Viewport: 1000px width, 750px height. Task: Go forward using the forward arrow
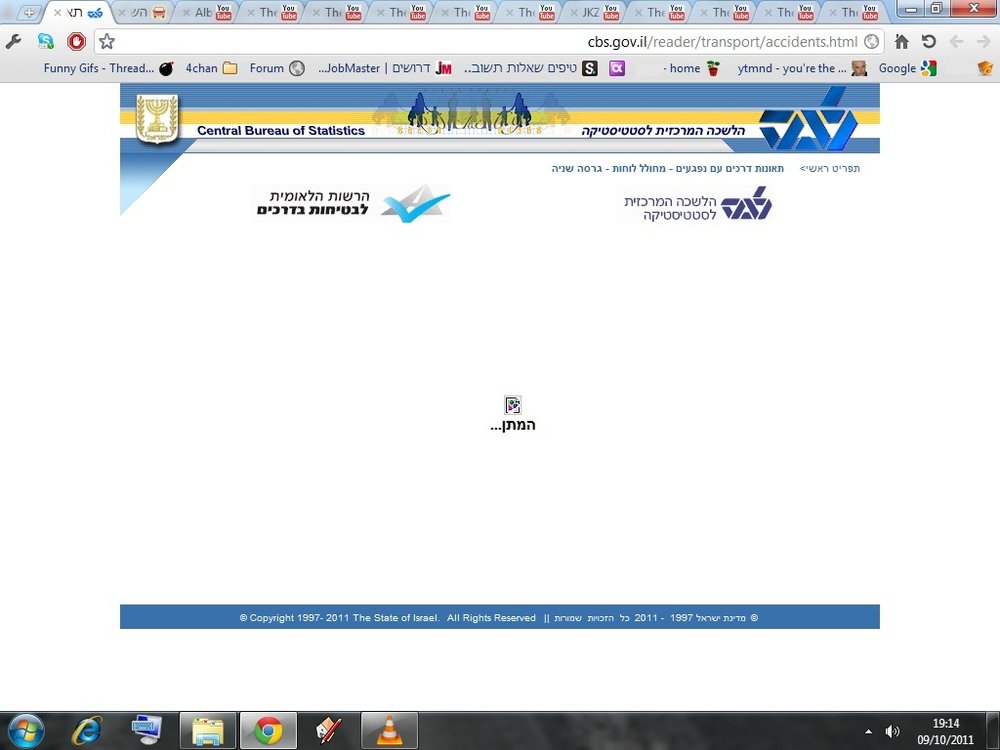(x=983, y=42)
